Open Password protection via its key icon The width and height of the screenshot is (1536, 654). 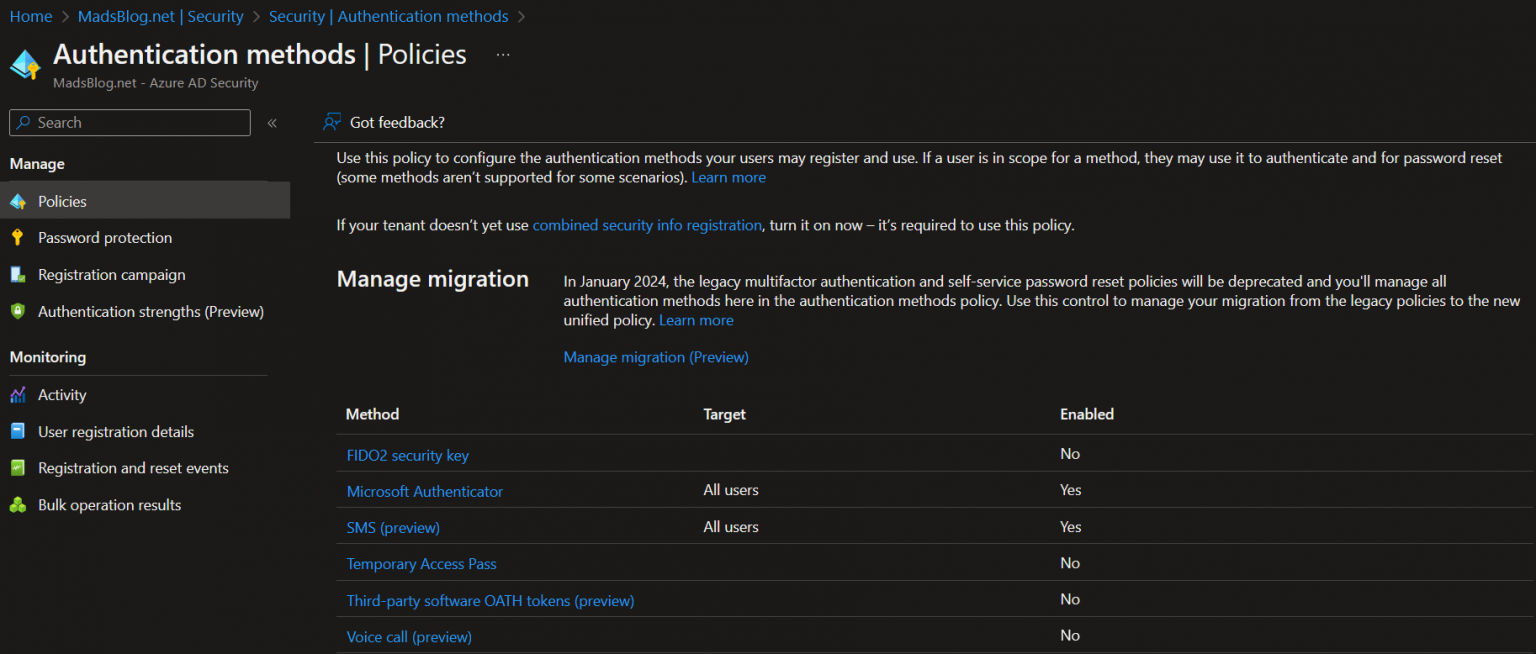point(19,237)
